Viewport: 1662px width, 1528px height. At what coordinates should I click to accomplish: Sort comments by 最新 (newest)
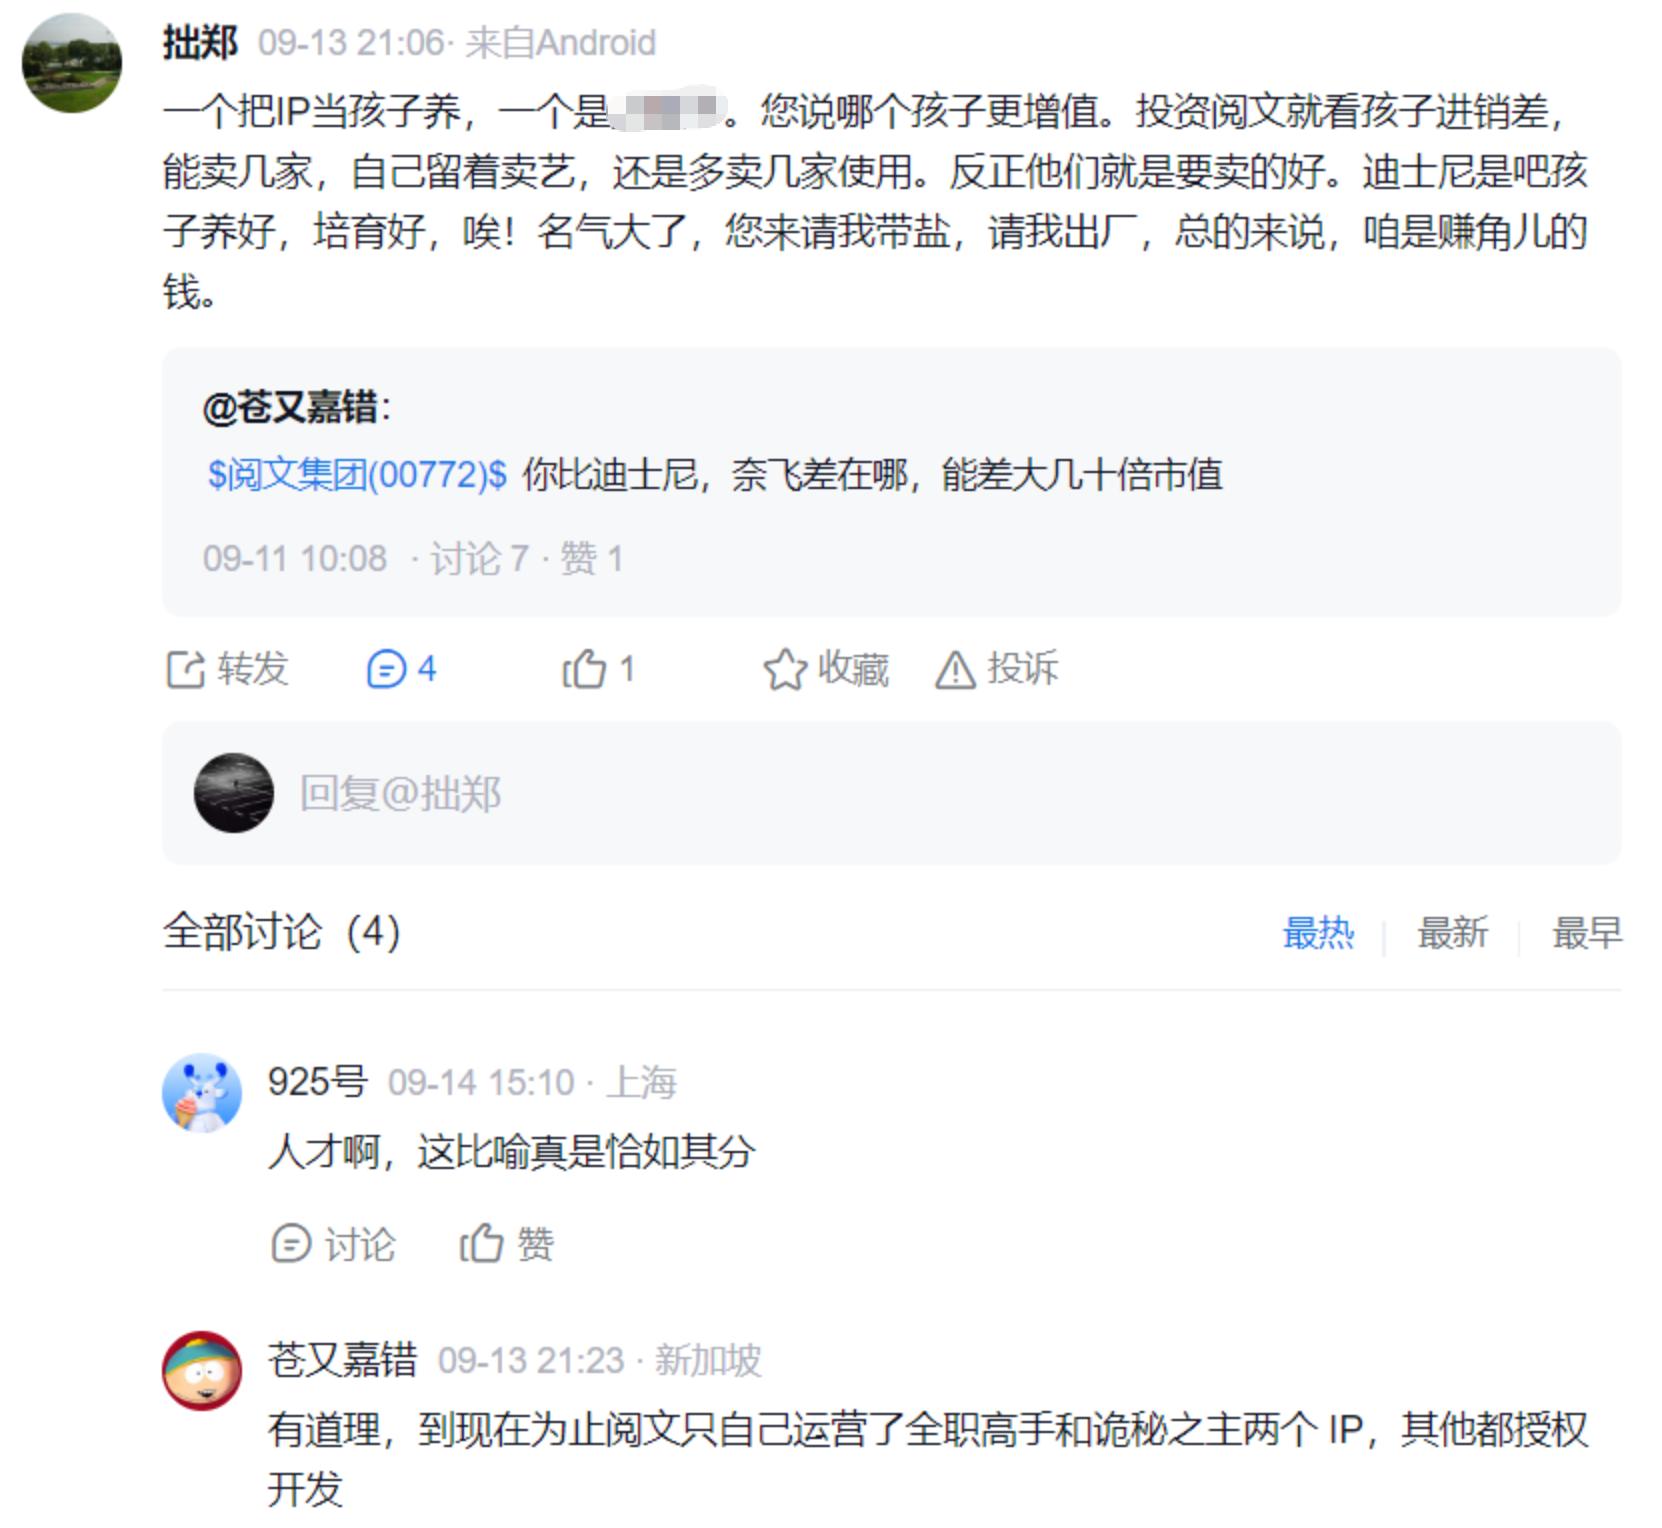(x=1452, y=932)
